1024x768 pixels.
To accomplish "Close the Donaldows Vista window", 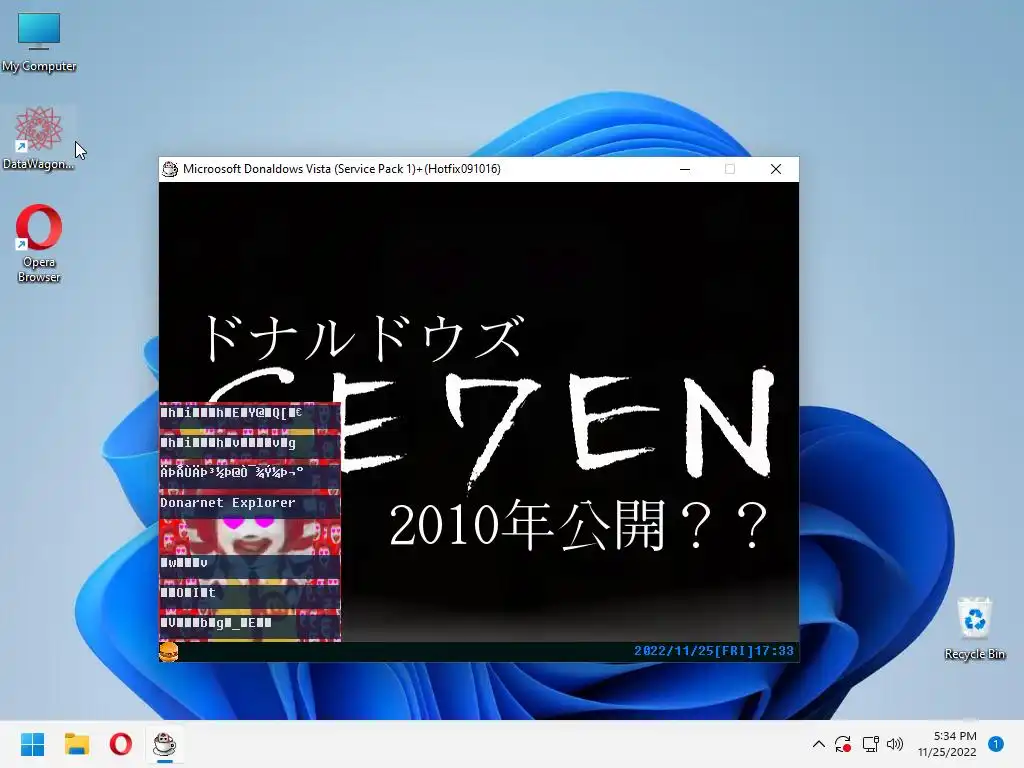I will (776, 169).
